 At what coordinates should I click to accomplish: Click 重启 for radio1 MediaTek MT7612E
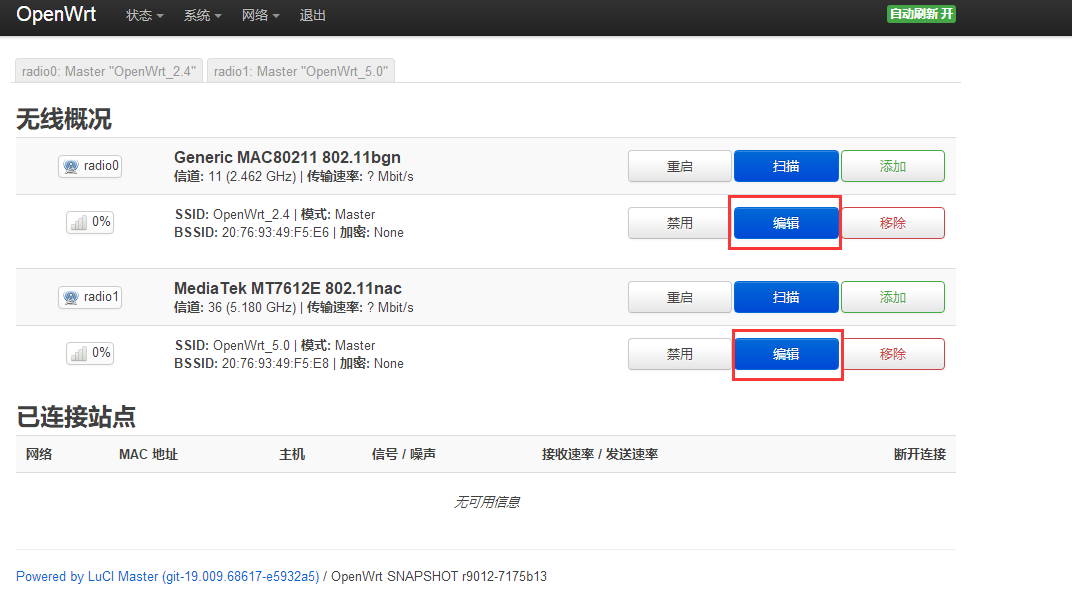click(x=680, y=298)
